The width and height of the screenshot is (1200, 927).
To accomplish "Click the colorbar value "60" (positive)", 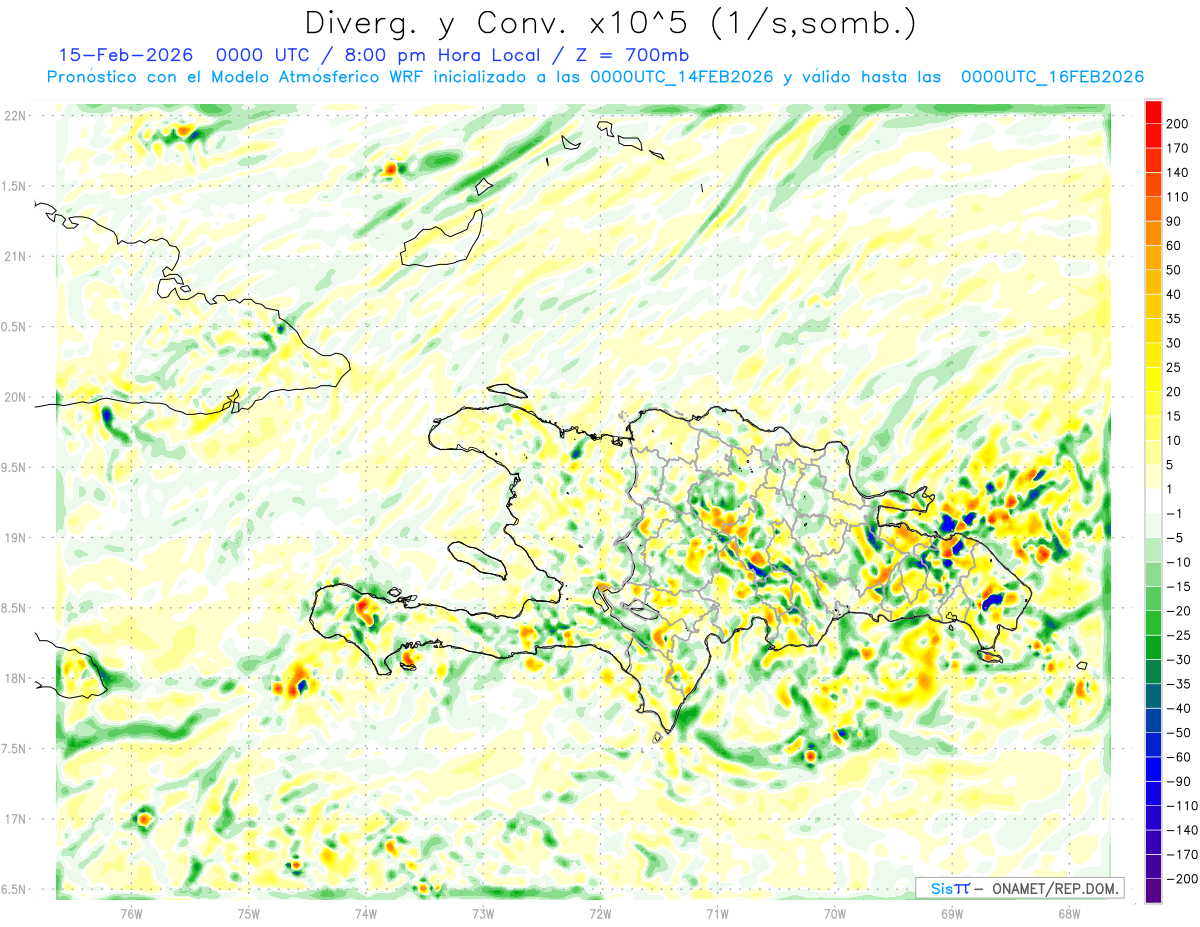I will pos(1174,246).
